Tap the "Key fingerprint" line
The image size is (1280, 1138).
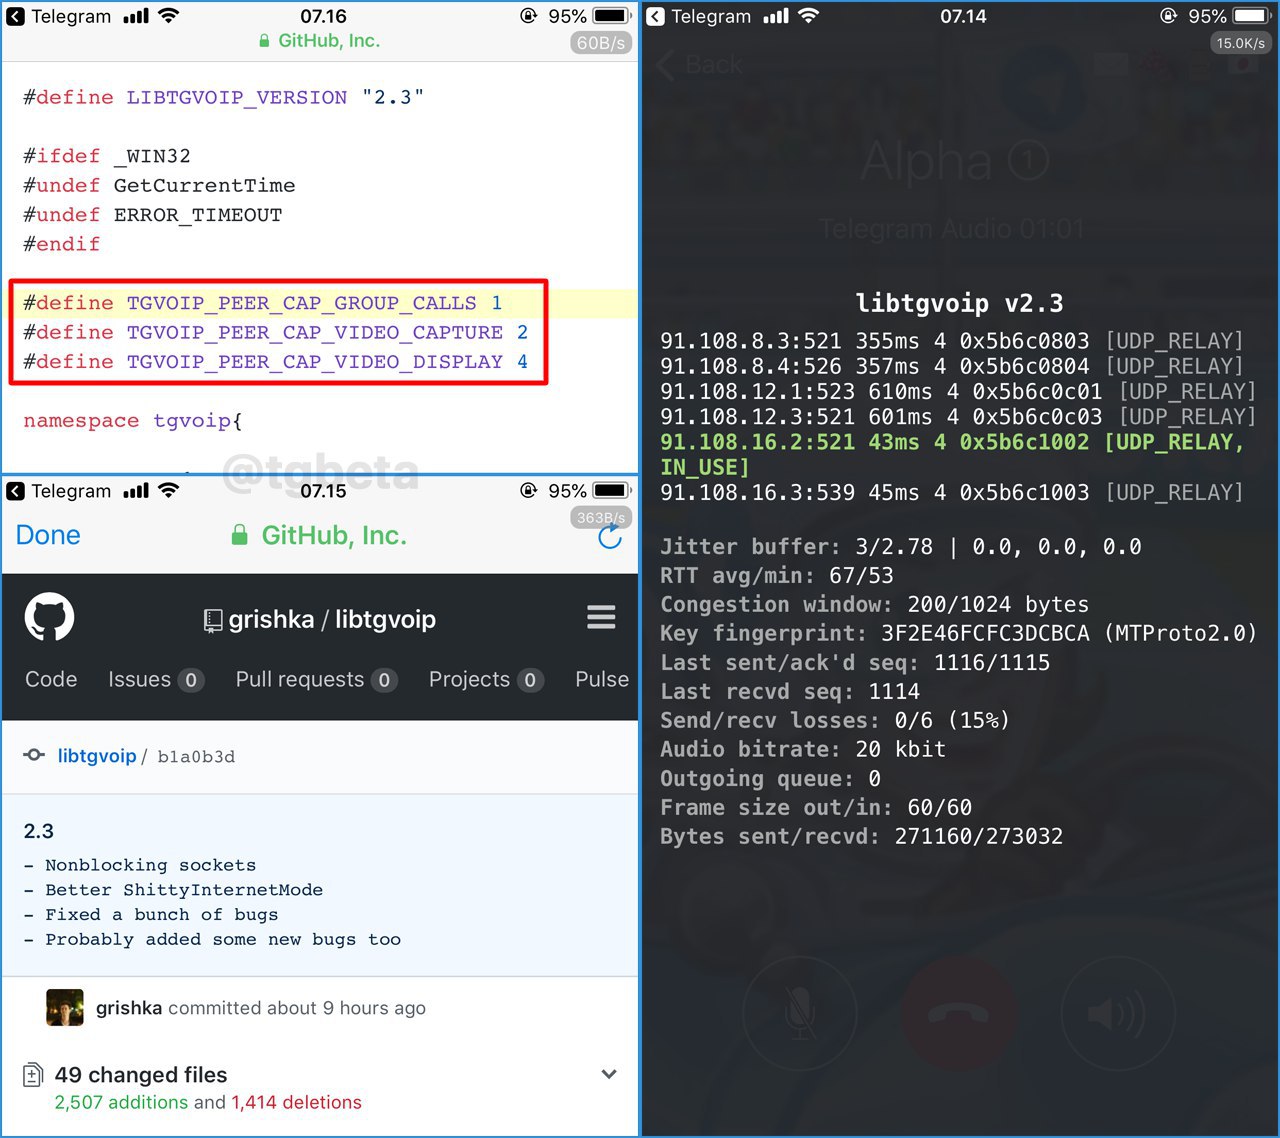958,634
